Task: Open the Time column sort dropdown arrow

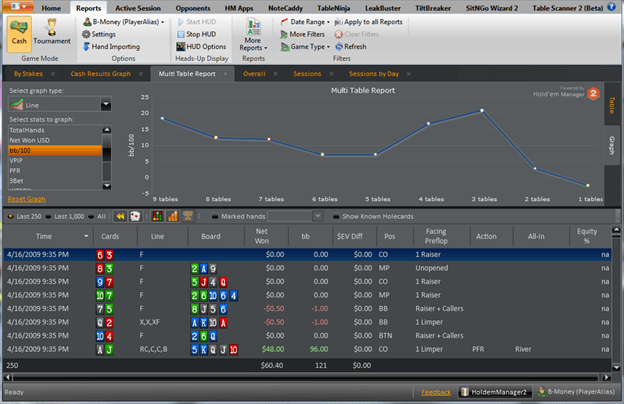Action: point(86,236)
